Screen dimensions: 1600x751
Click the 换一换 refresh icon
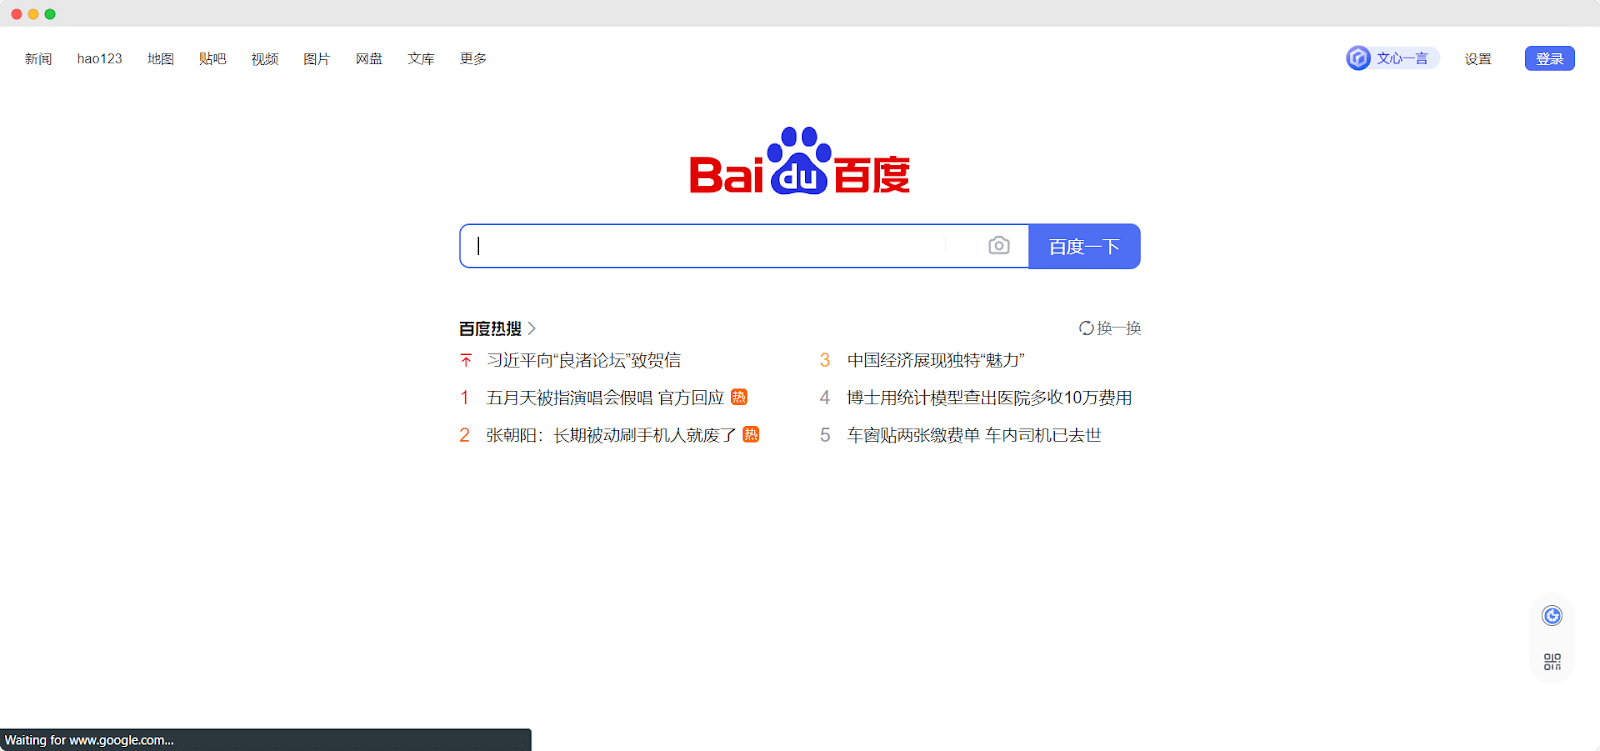coord(1086,328)
